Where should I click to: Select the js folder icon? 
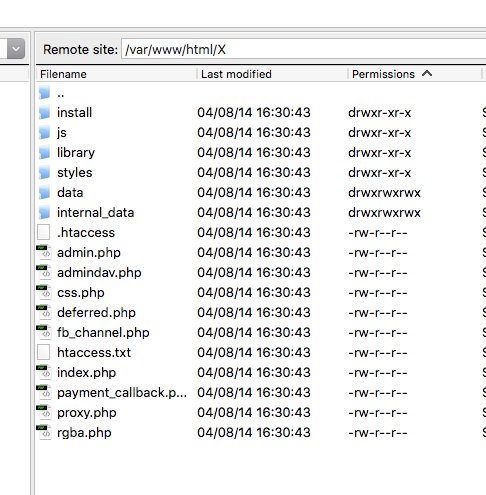point(44,132)
